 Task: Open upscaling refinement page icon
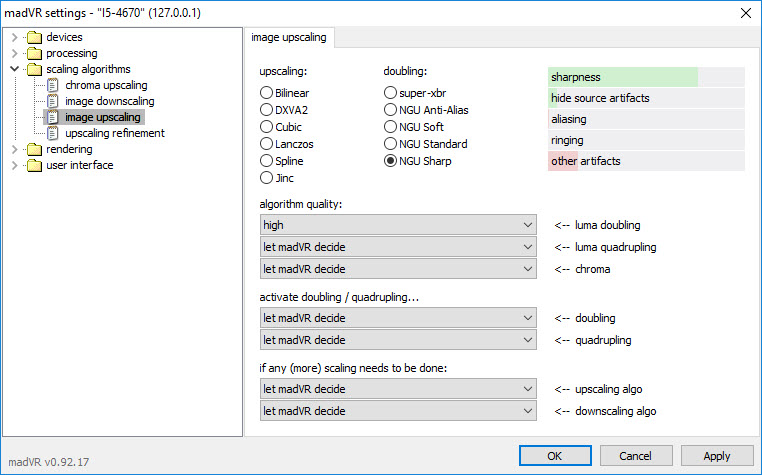tap(52, 133)
